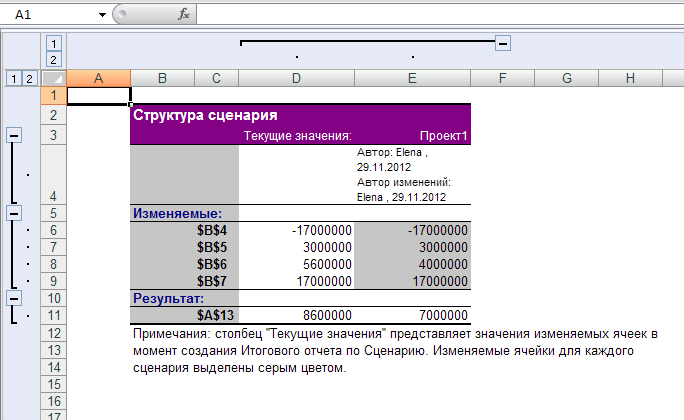Click the 'Изменяемые:' label cell

pos(178,213)
